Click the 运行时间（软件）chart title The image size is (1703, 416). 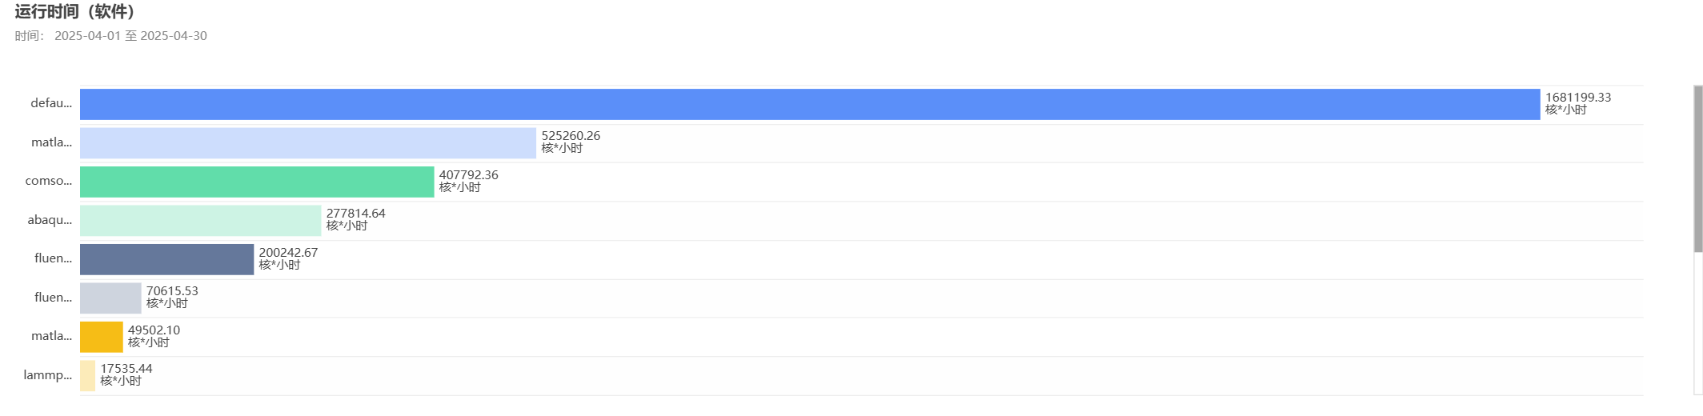(x=75, y=12)
